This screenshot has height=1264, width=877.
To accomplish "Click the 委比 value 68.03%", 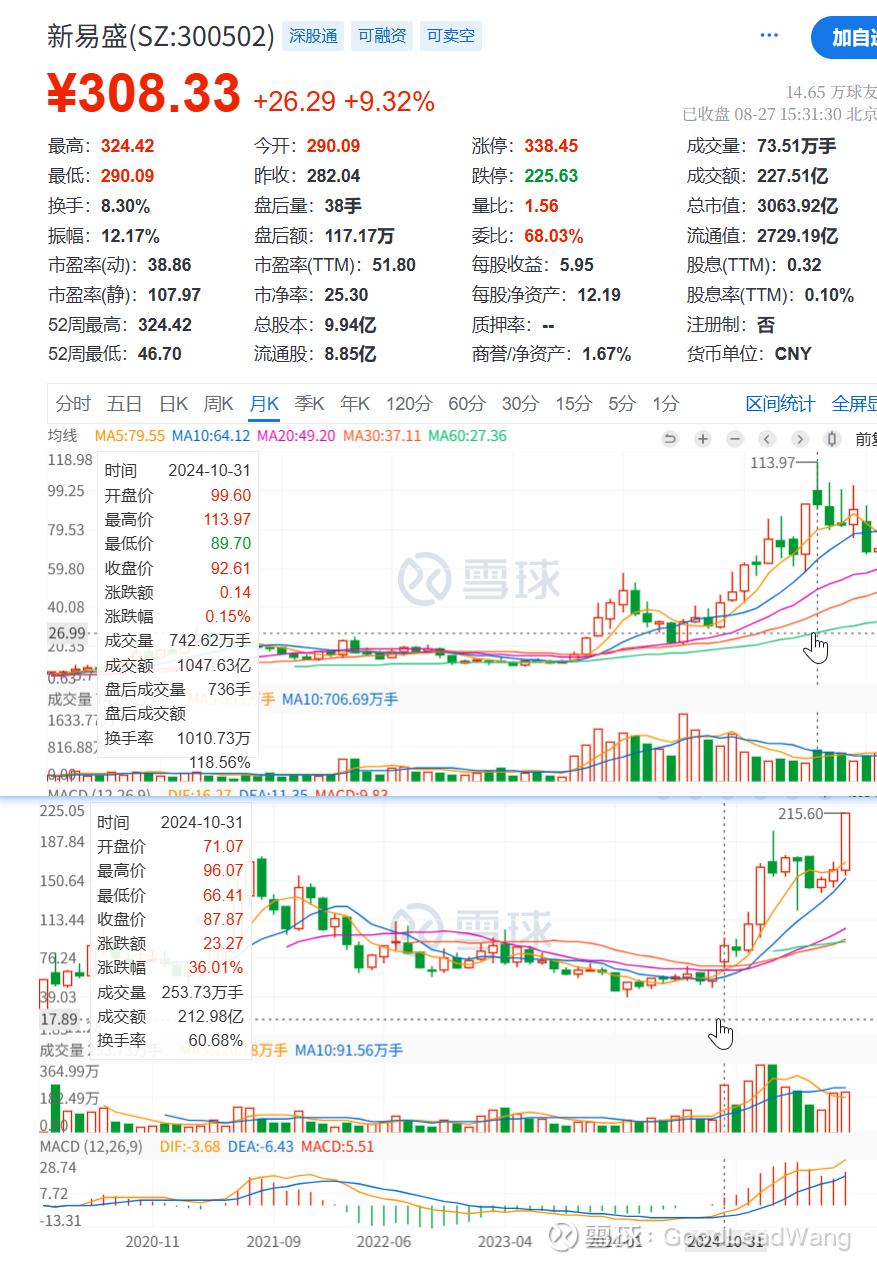I will tap(554, 236).
